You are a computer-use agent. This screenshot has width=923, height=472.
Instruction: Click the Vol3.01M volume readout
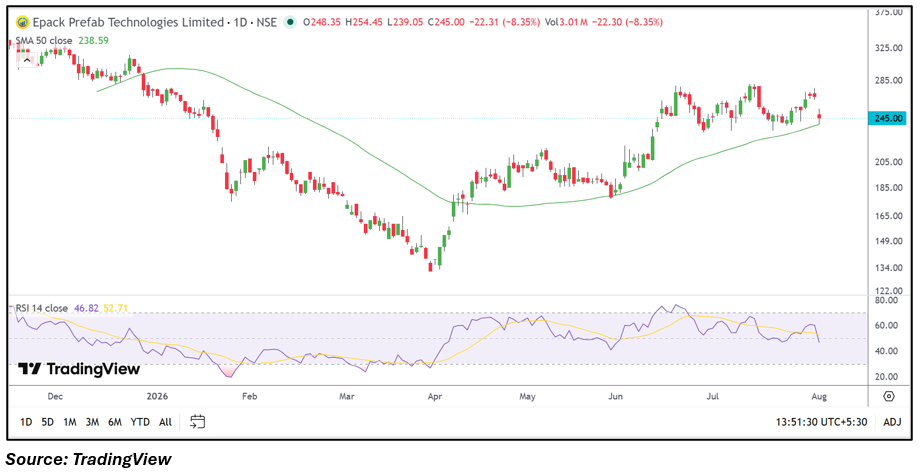tap(566, 22)
